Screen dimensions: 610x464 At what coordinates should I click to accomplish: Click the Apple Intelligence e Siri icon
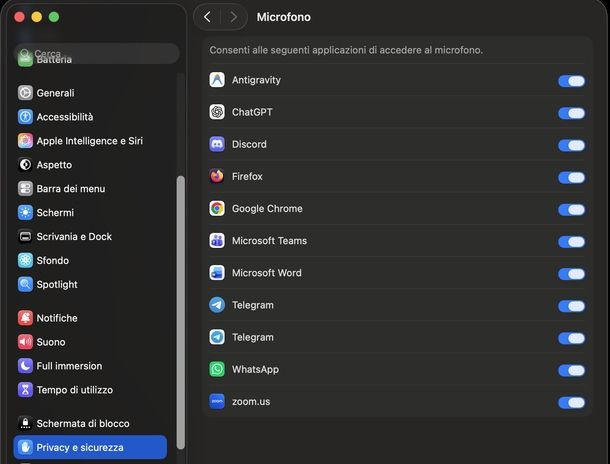[x=25, y=141]
